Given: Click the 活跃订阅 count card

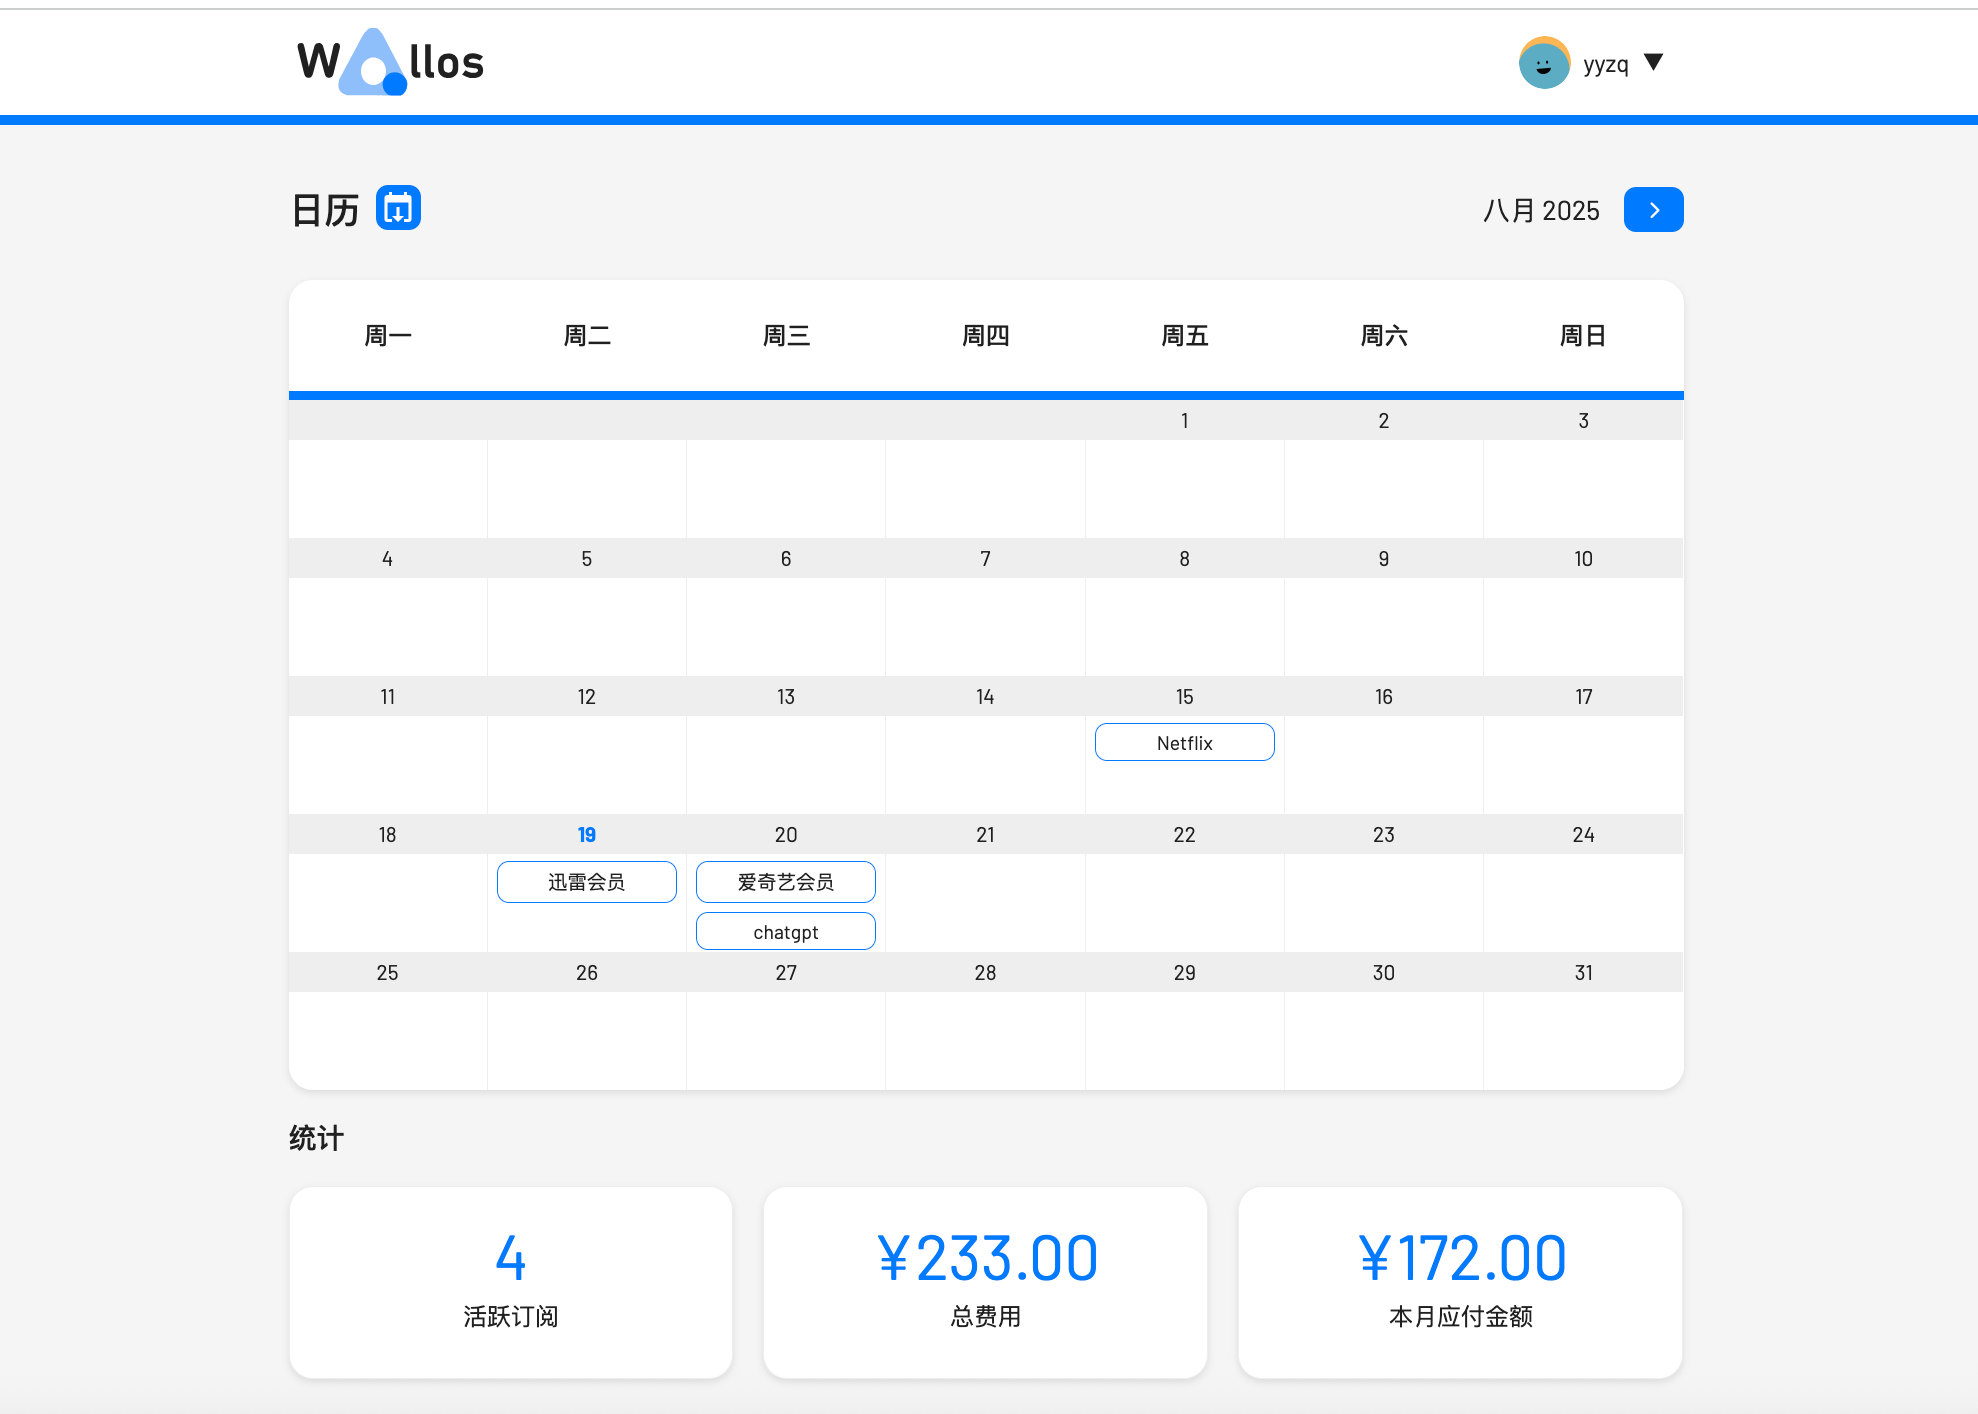Looking at the screenshot, I should pyautogui.click(x=510, y=1282).
